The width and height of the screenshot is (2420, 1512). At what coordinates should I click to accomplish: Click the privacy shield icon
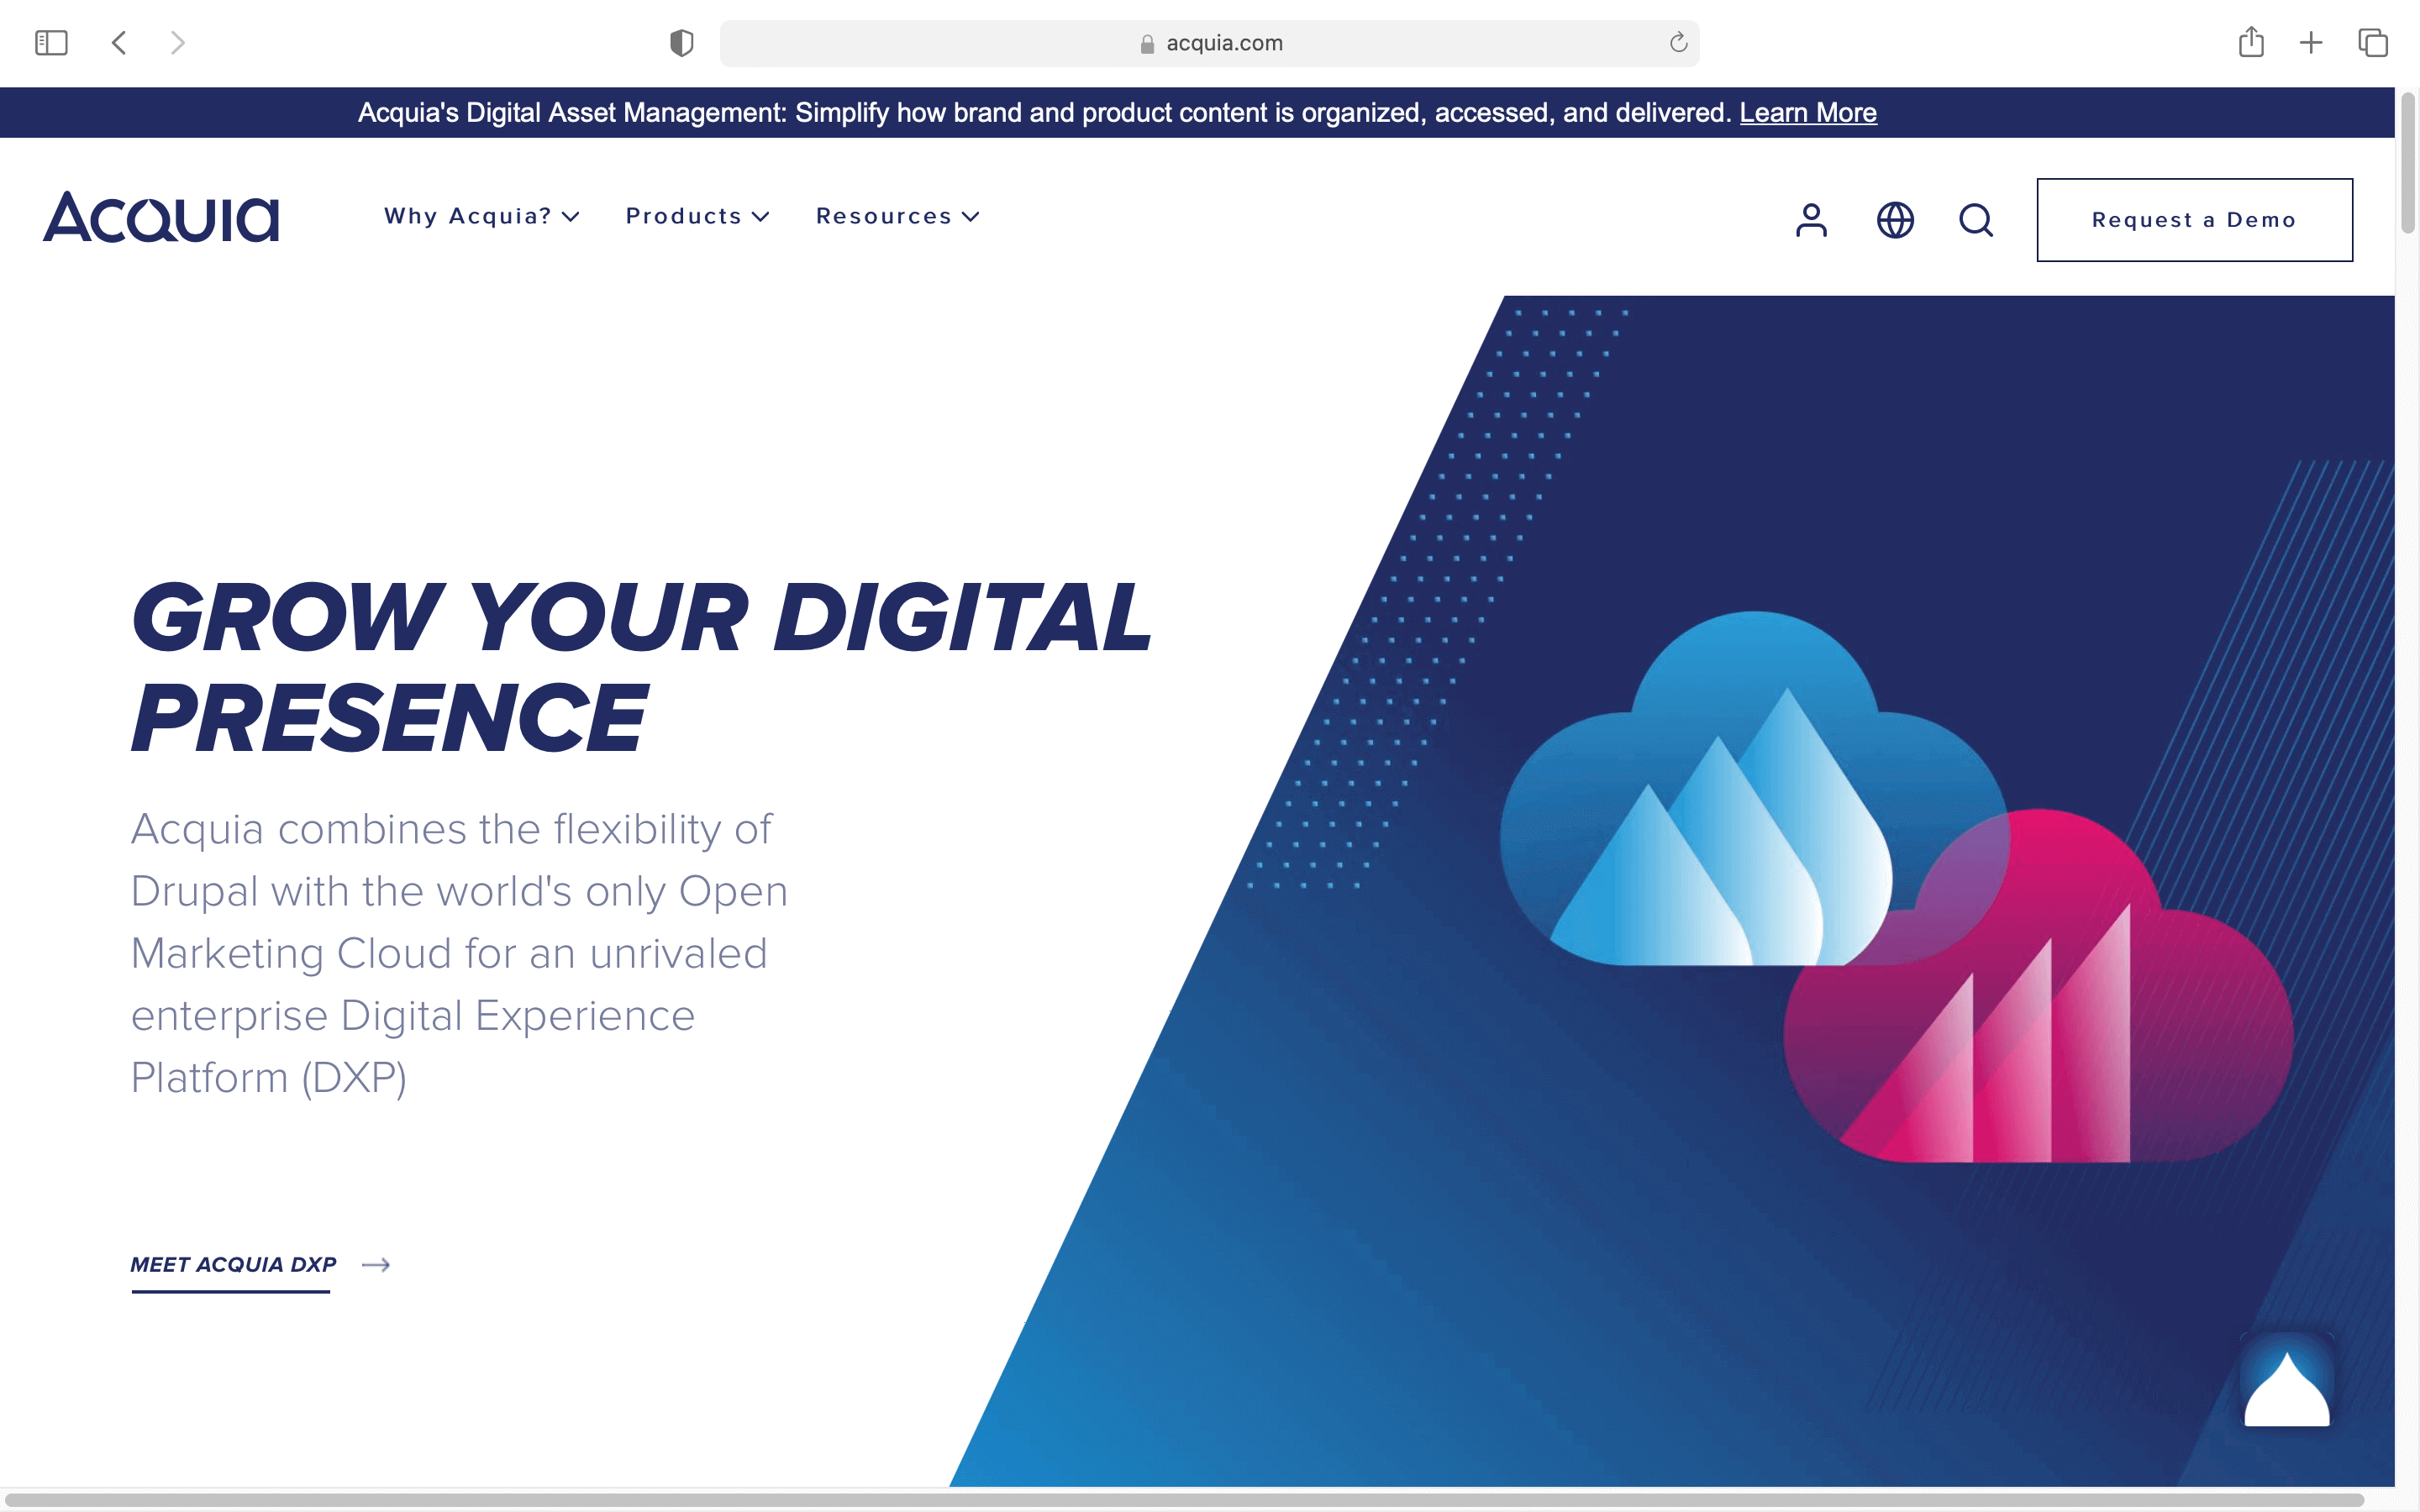tap(682, 43)
